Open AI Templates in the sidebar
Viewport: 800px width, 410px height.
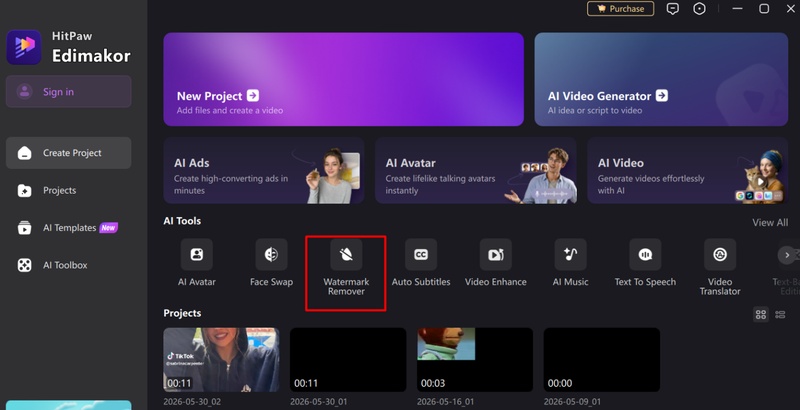tap(68, 227)
